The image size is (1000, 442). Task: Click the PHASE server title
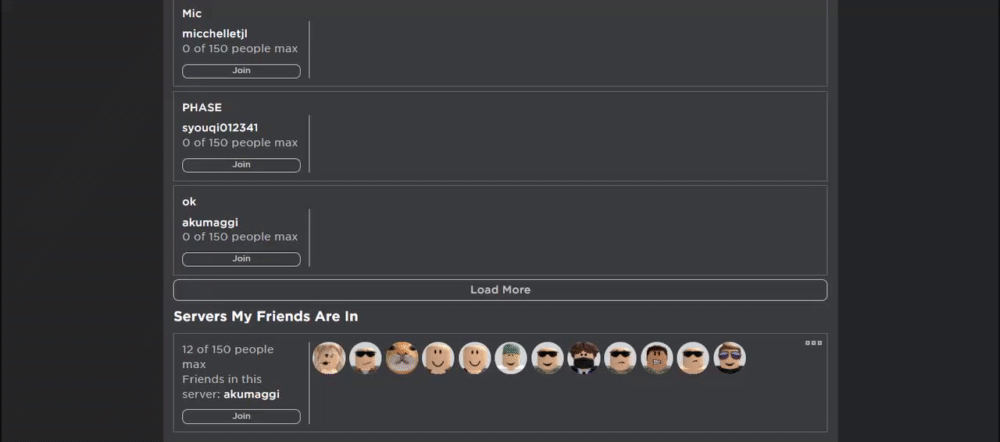click(x=202, y=107)
